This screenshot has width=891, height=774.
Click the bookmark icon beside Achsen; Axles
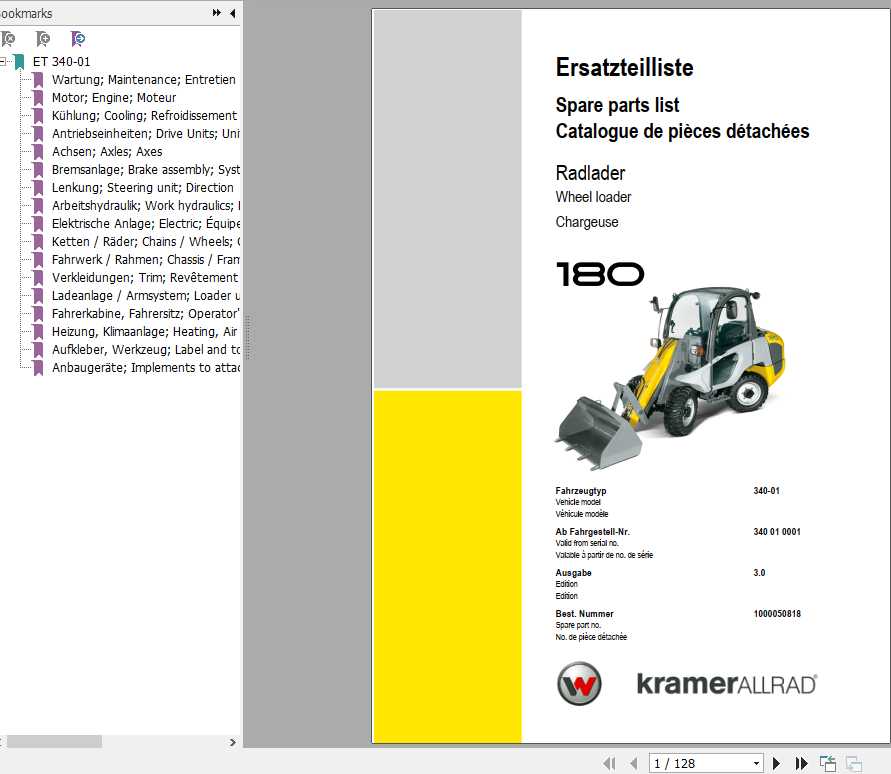tap(38, 152)
